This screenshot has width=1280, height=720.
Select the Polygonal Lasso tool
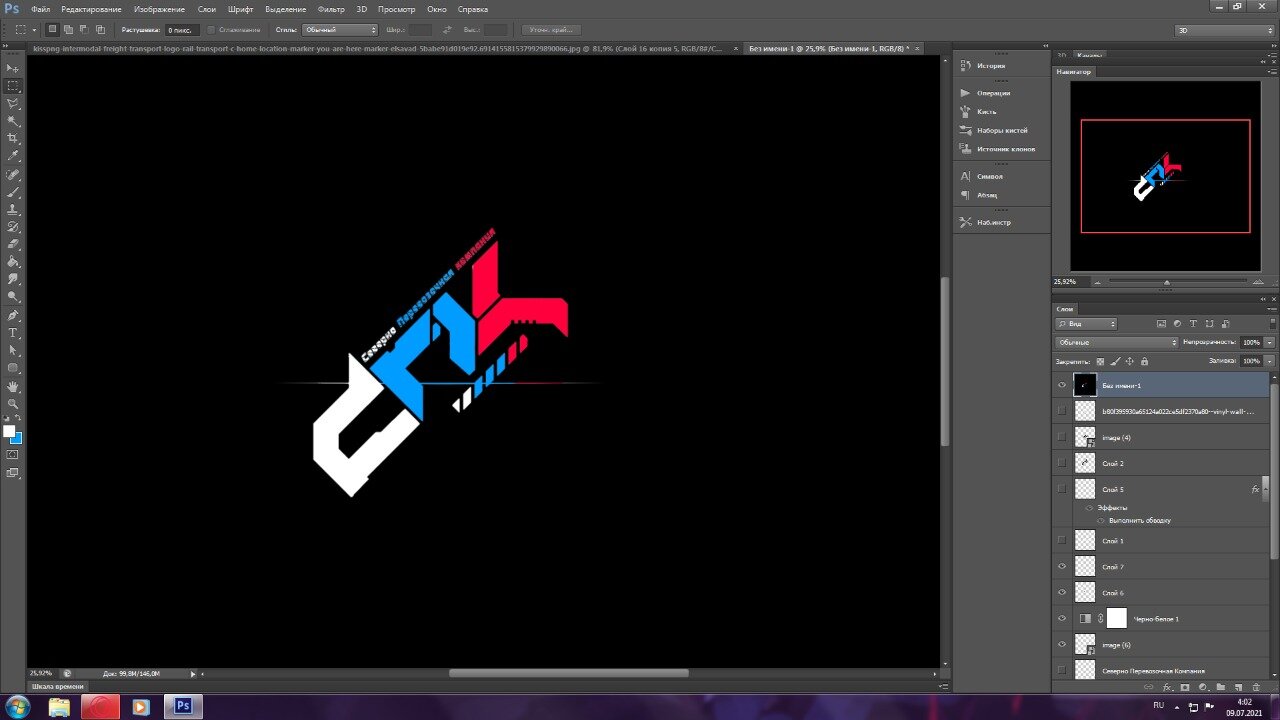click(13, 104)
